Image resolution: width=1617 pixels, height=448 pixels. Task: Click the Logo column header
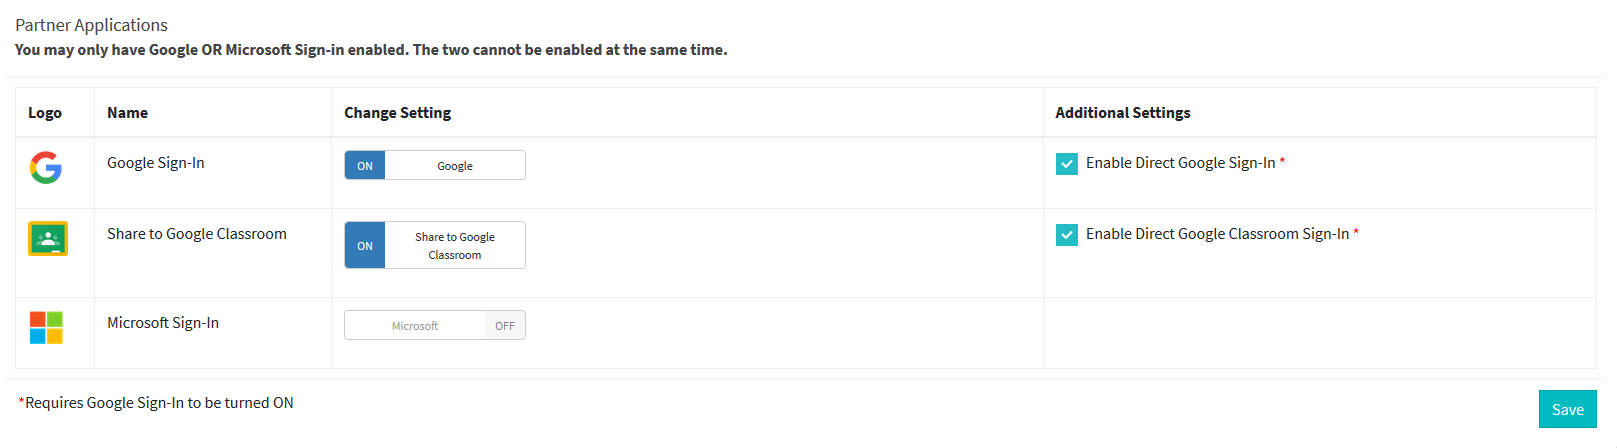click(45, 113)
